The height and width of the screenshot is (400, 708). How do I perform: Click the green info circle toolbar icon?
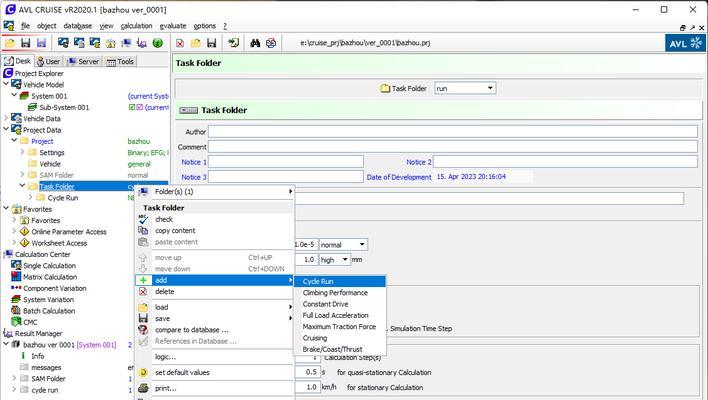158,43
